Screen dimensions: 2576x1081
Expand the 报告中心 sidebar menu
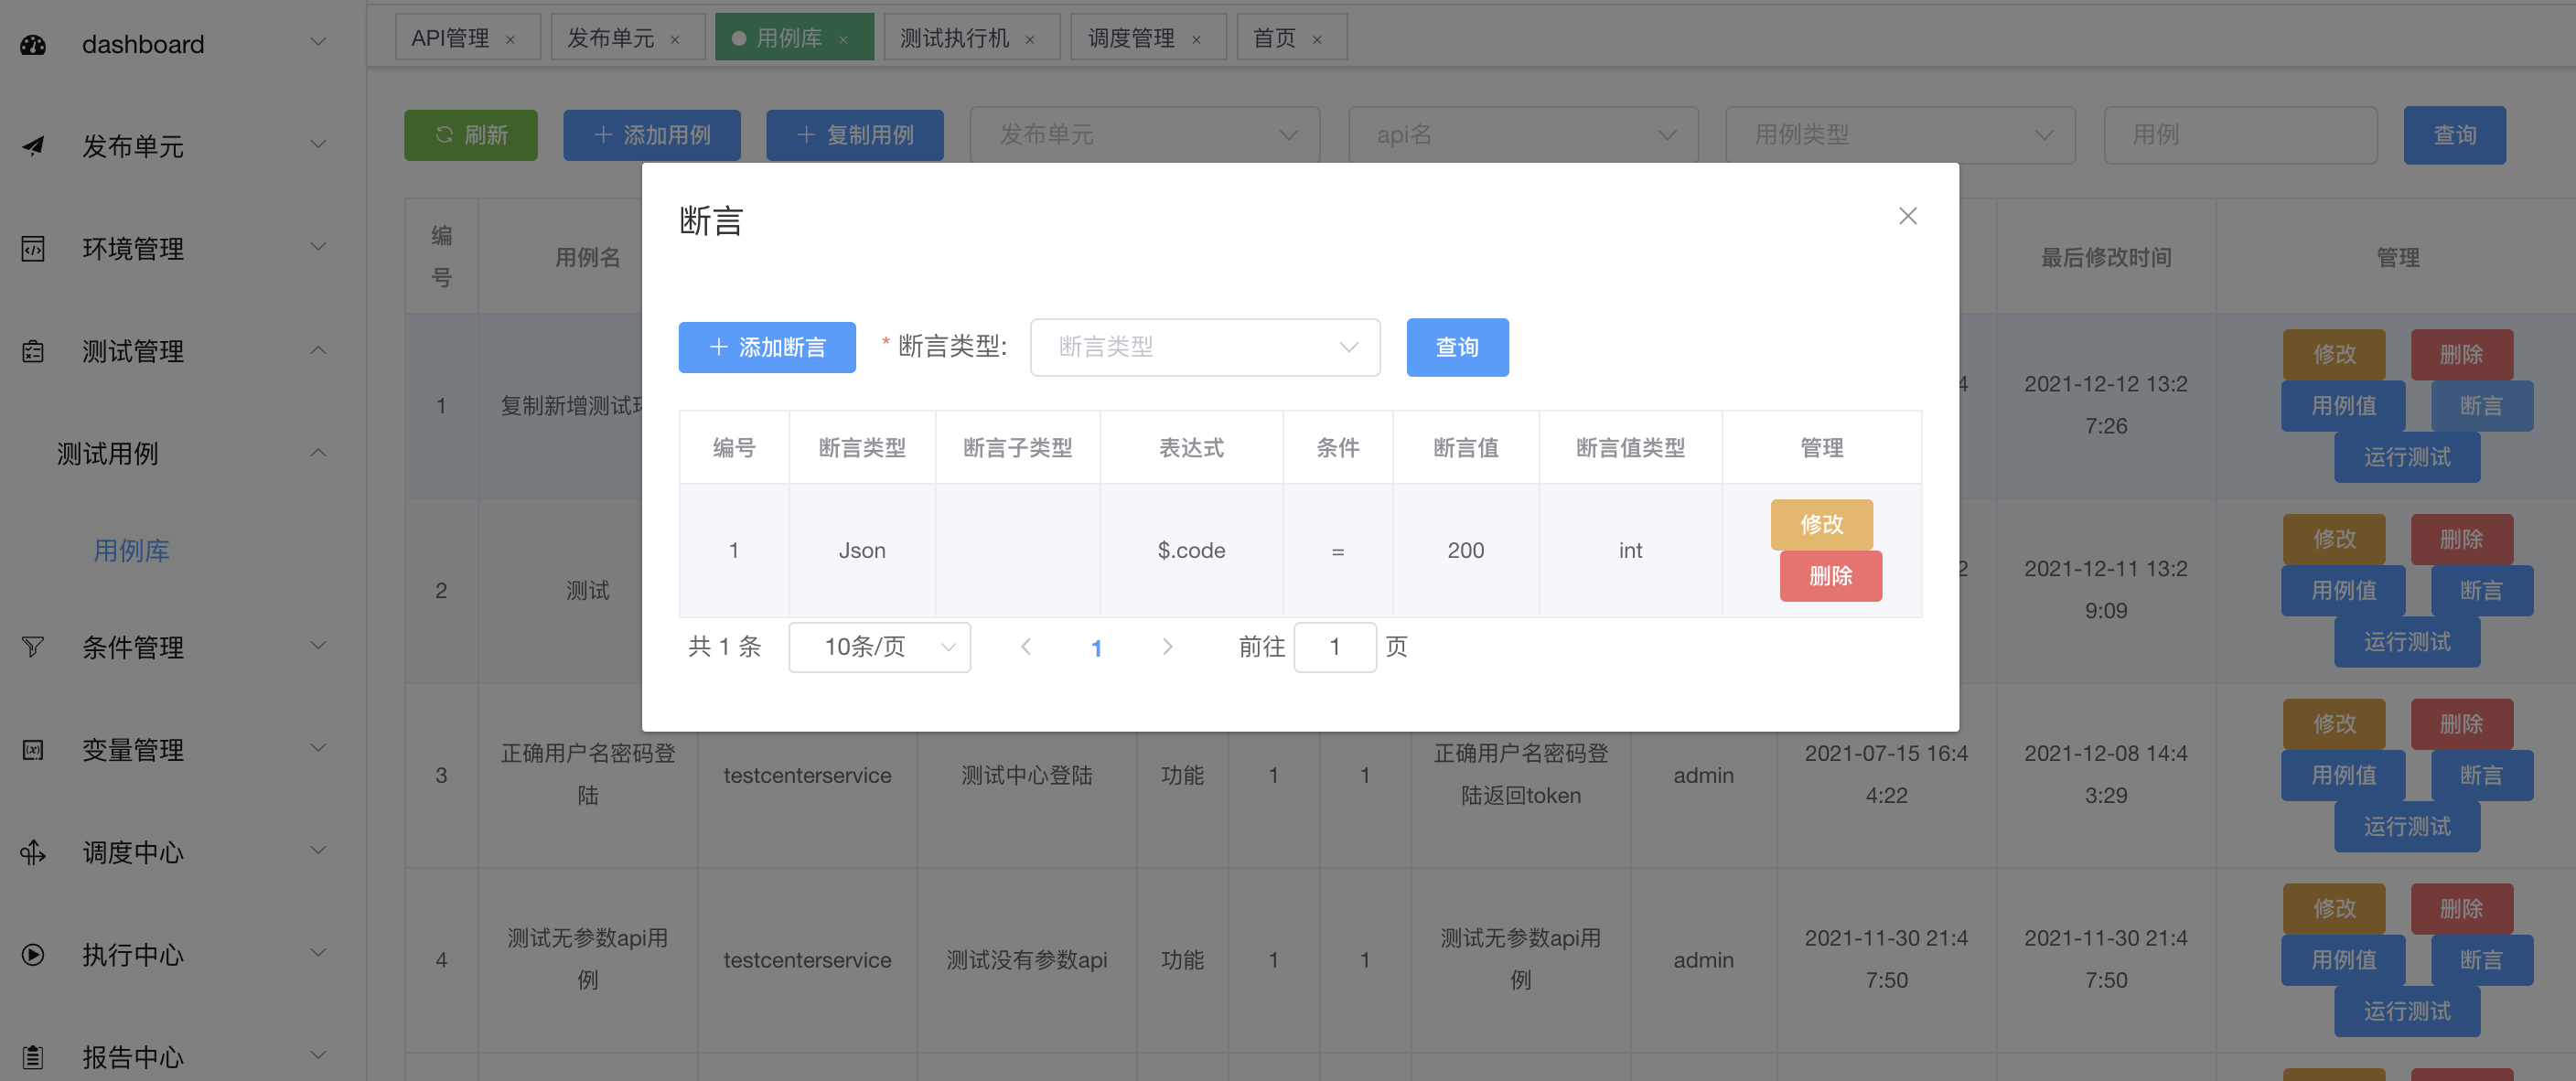318,1054
